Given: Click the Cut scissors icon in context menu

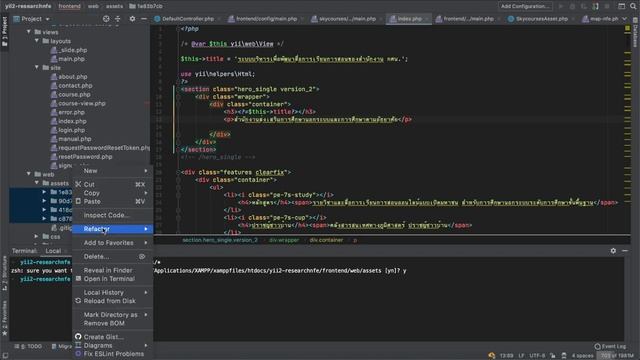Looking at the screenshot, I should [x=78, y=184].
